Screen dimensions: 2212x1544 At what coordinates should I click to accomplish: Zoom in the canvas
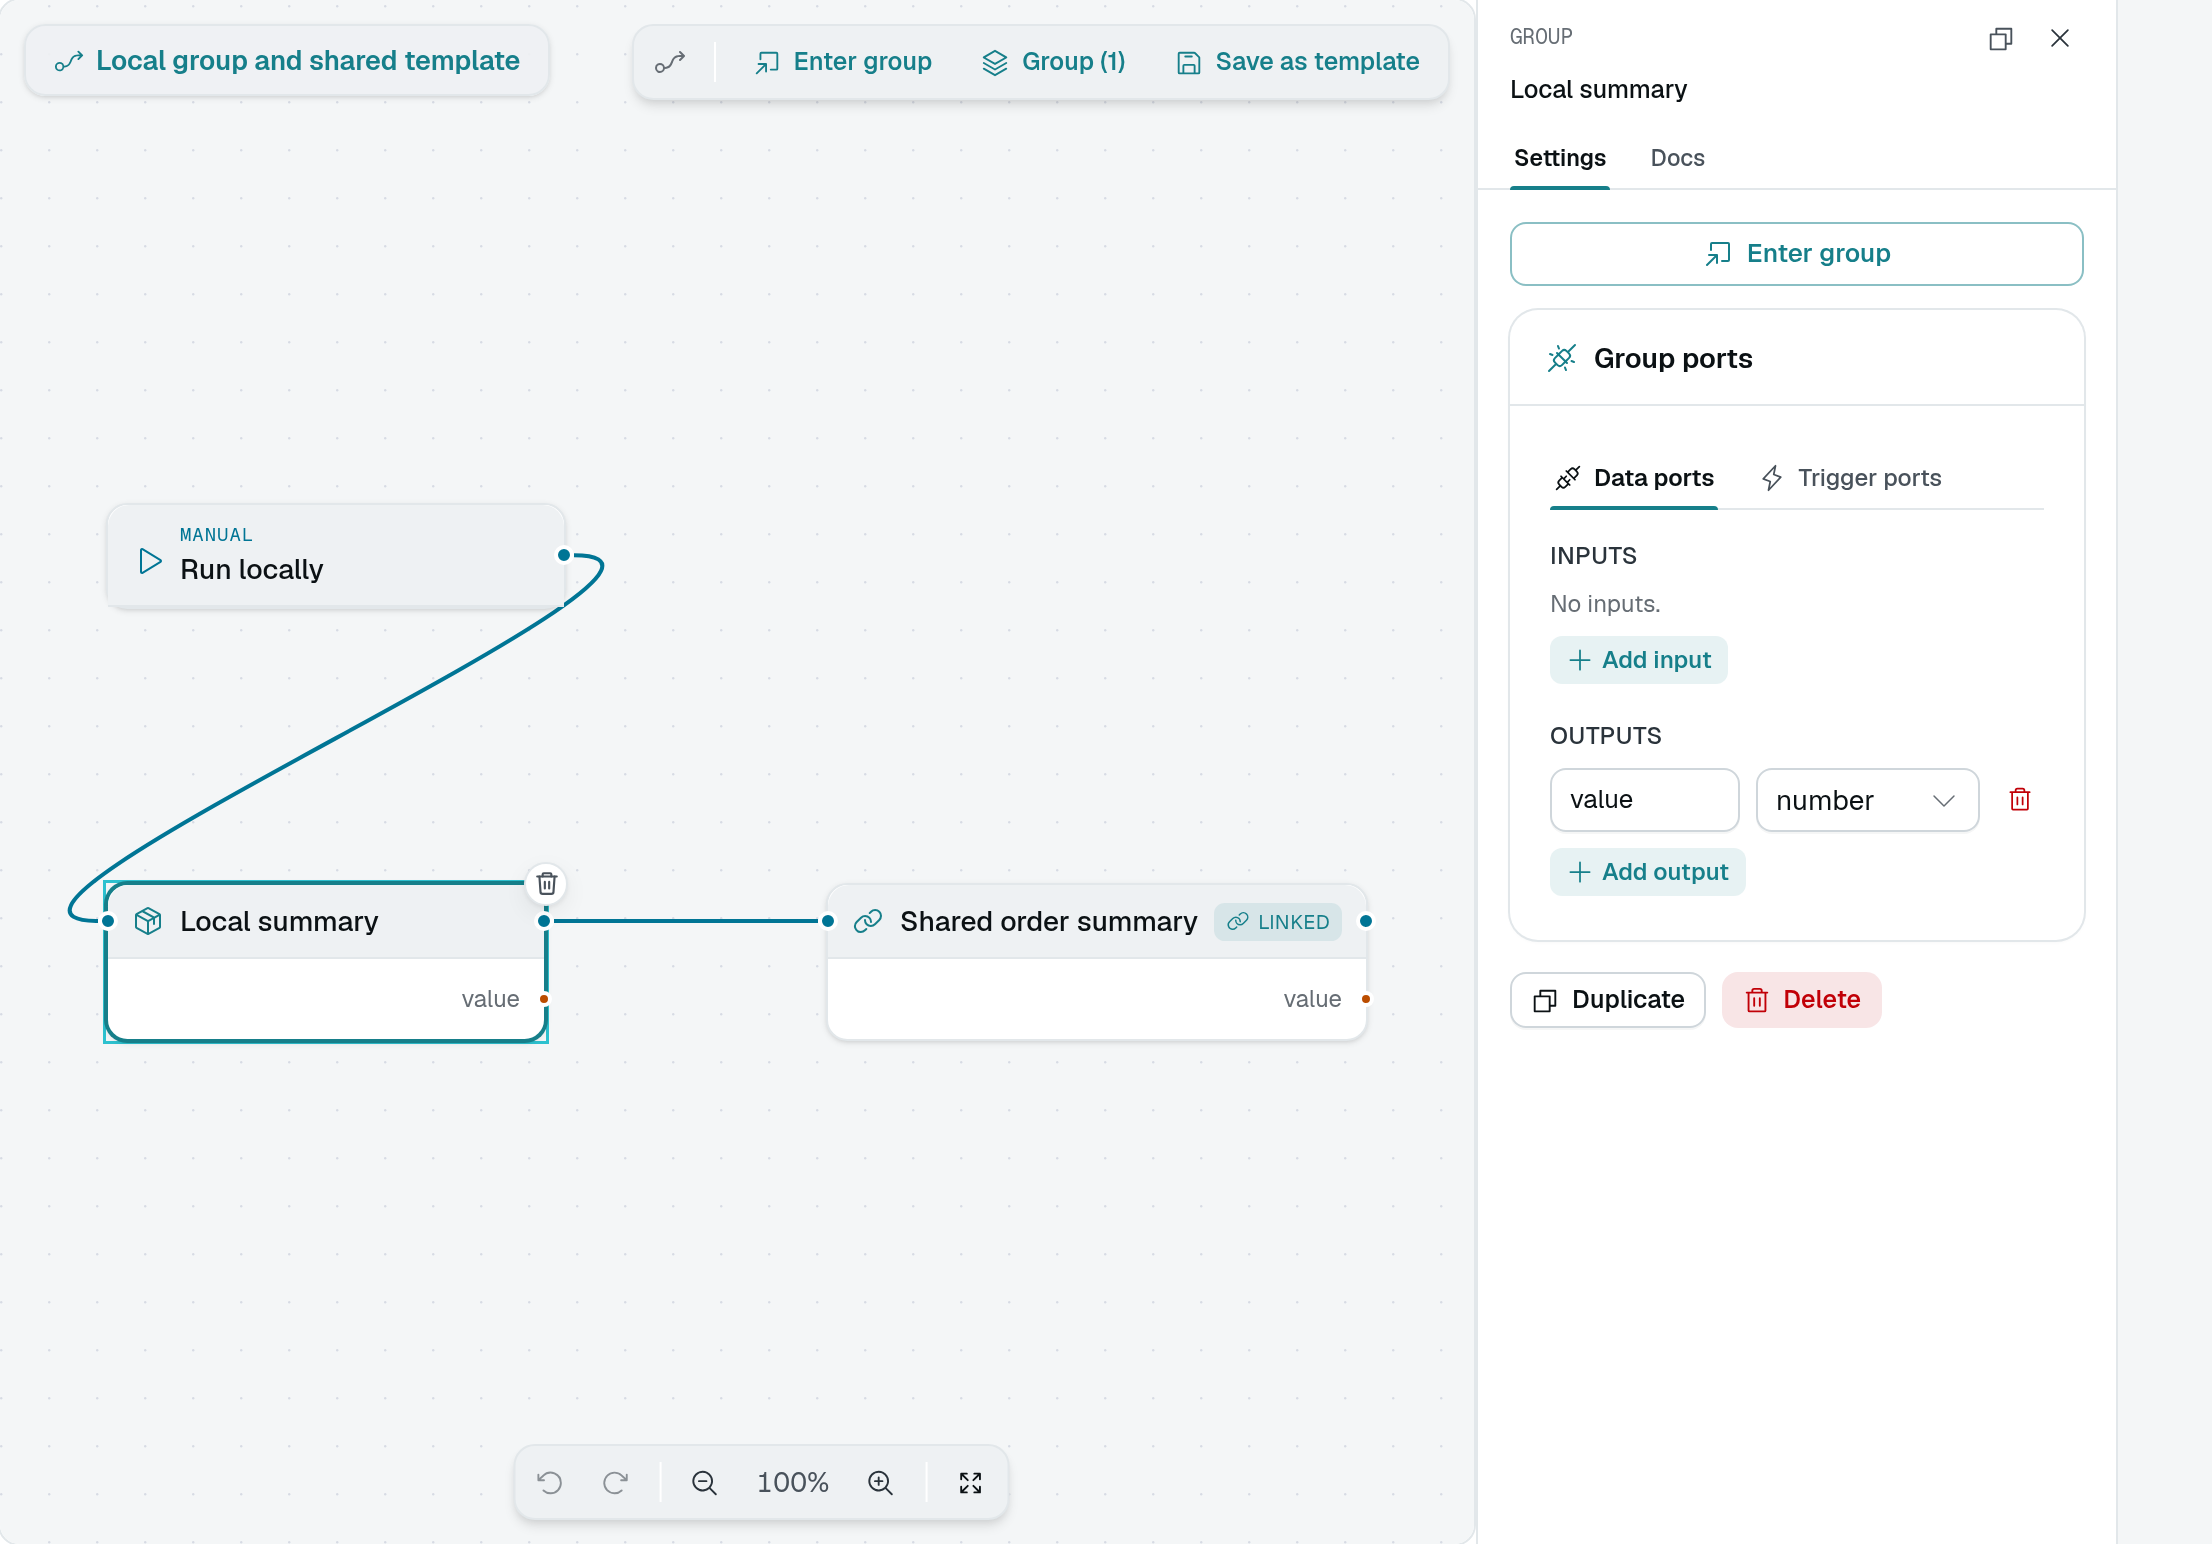point(880,1483)
